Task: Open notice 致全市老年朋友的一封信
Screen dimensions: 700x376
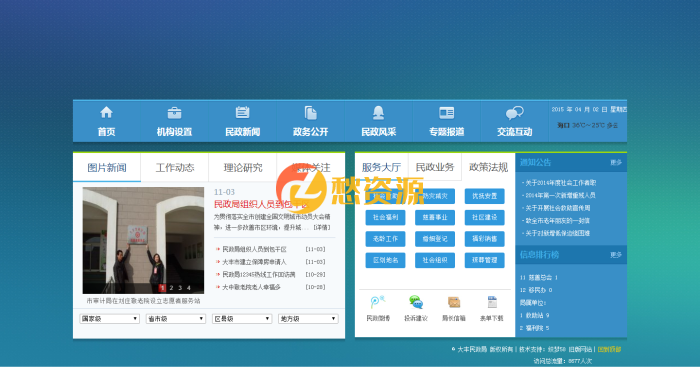Action: (557, 221)
